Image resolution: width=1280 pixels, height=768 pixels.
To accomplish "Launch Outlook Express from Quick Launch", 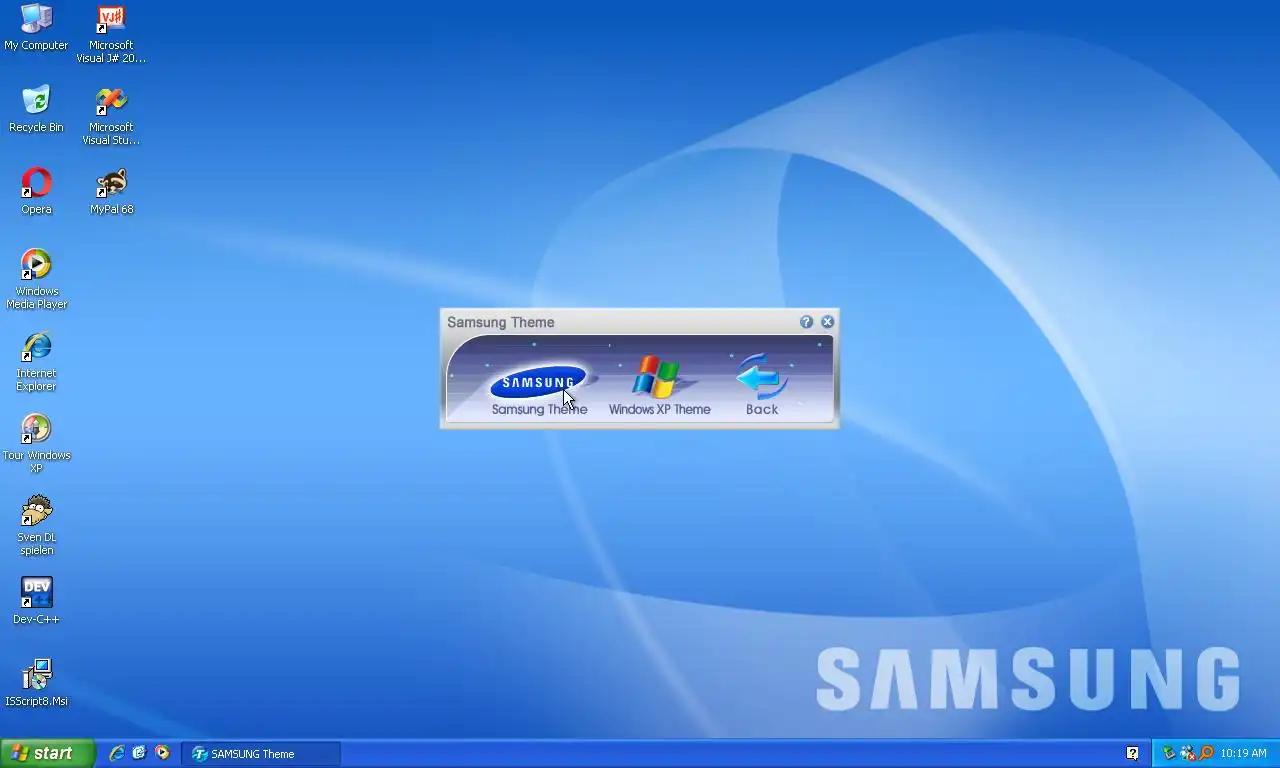I will [x=139, y=753].
